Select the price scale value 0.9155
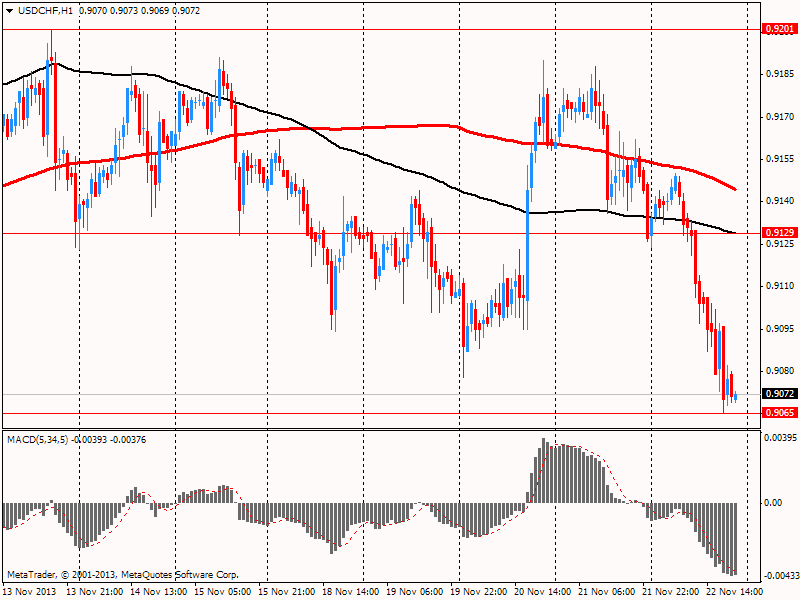The image size is (800, 600). (780, 159)
